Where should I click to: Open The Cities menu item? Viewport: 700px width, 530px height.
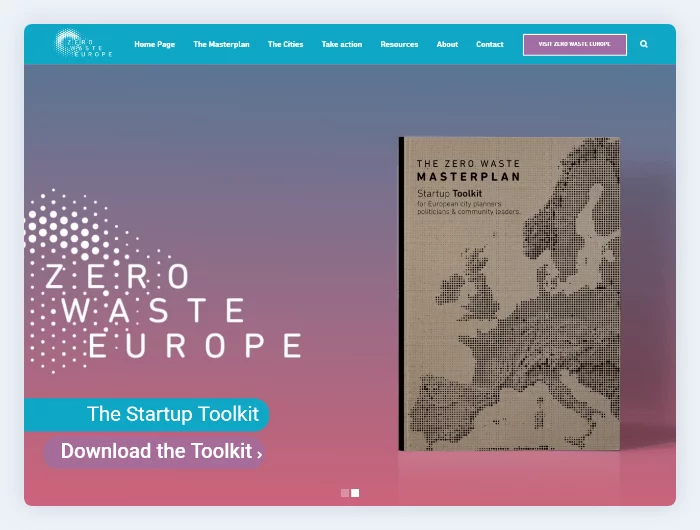285,44
